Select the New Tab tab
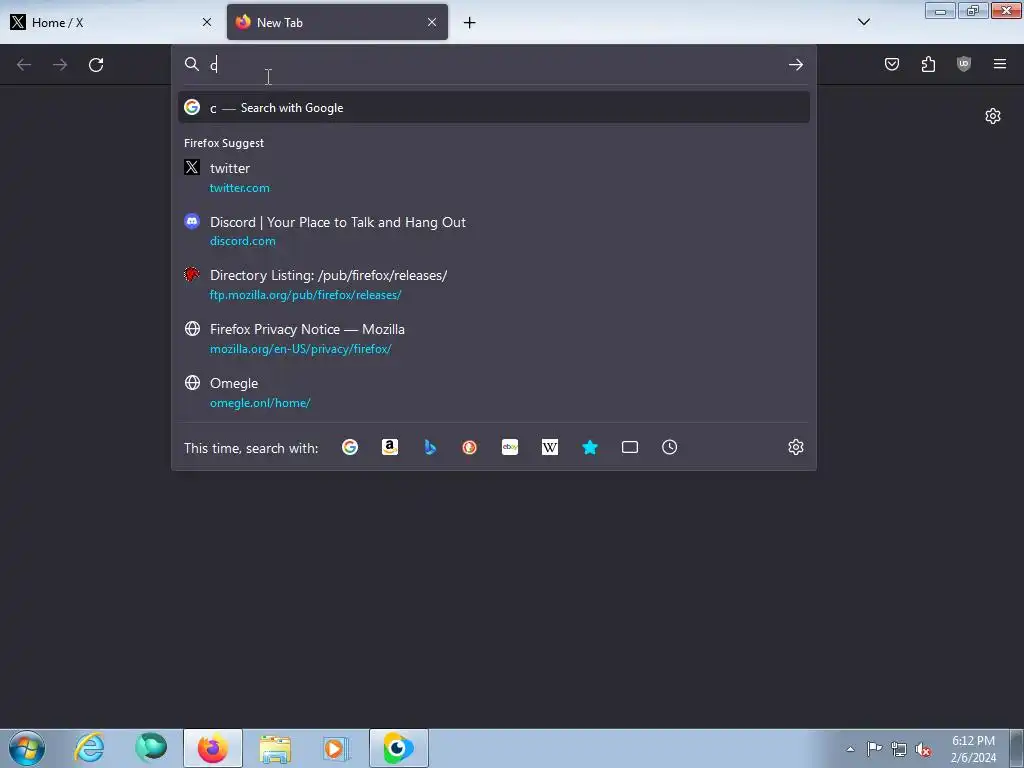The image size is (1024, 768). point(337,22)
